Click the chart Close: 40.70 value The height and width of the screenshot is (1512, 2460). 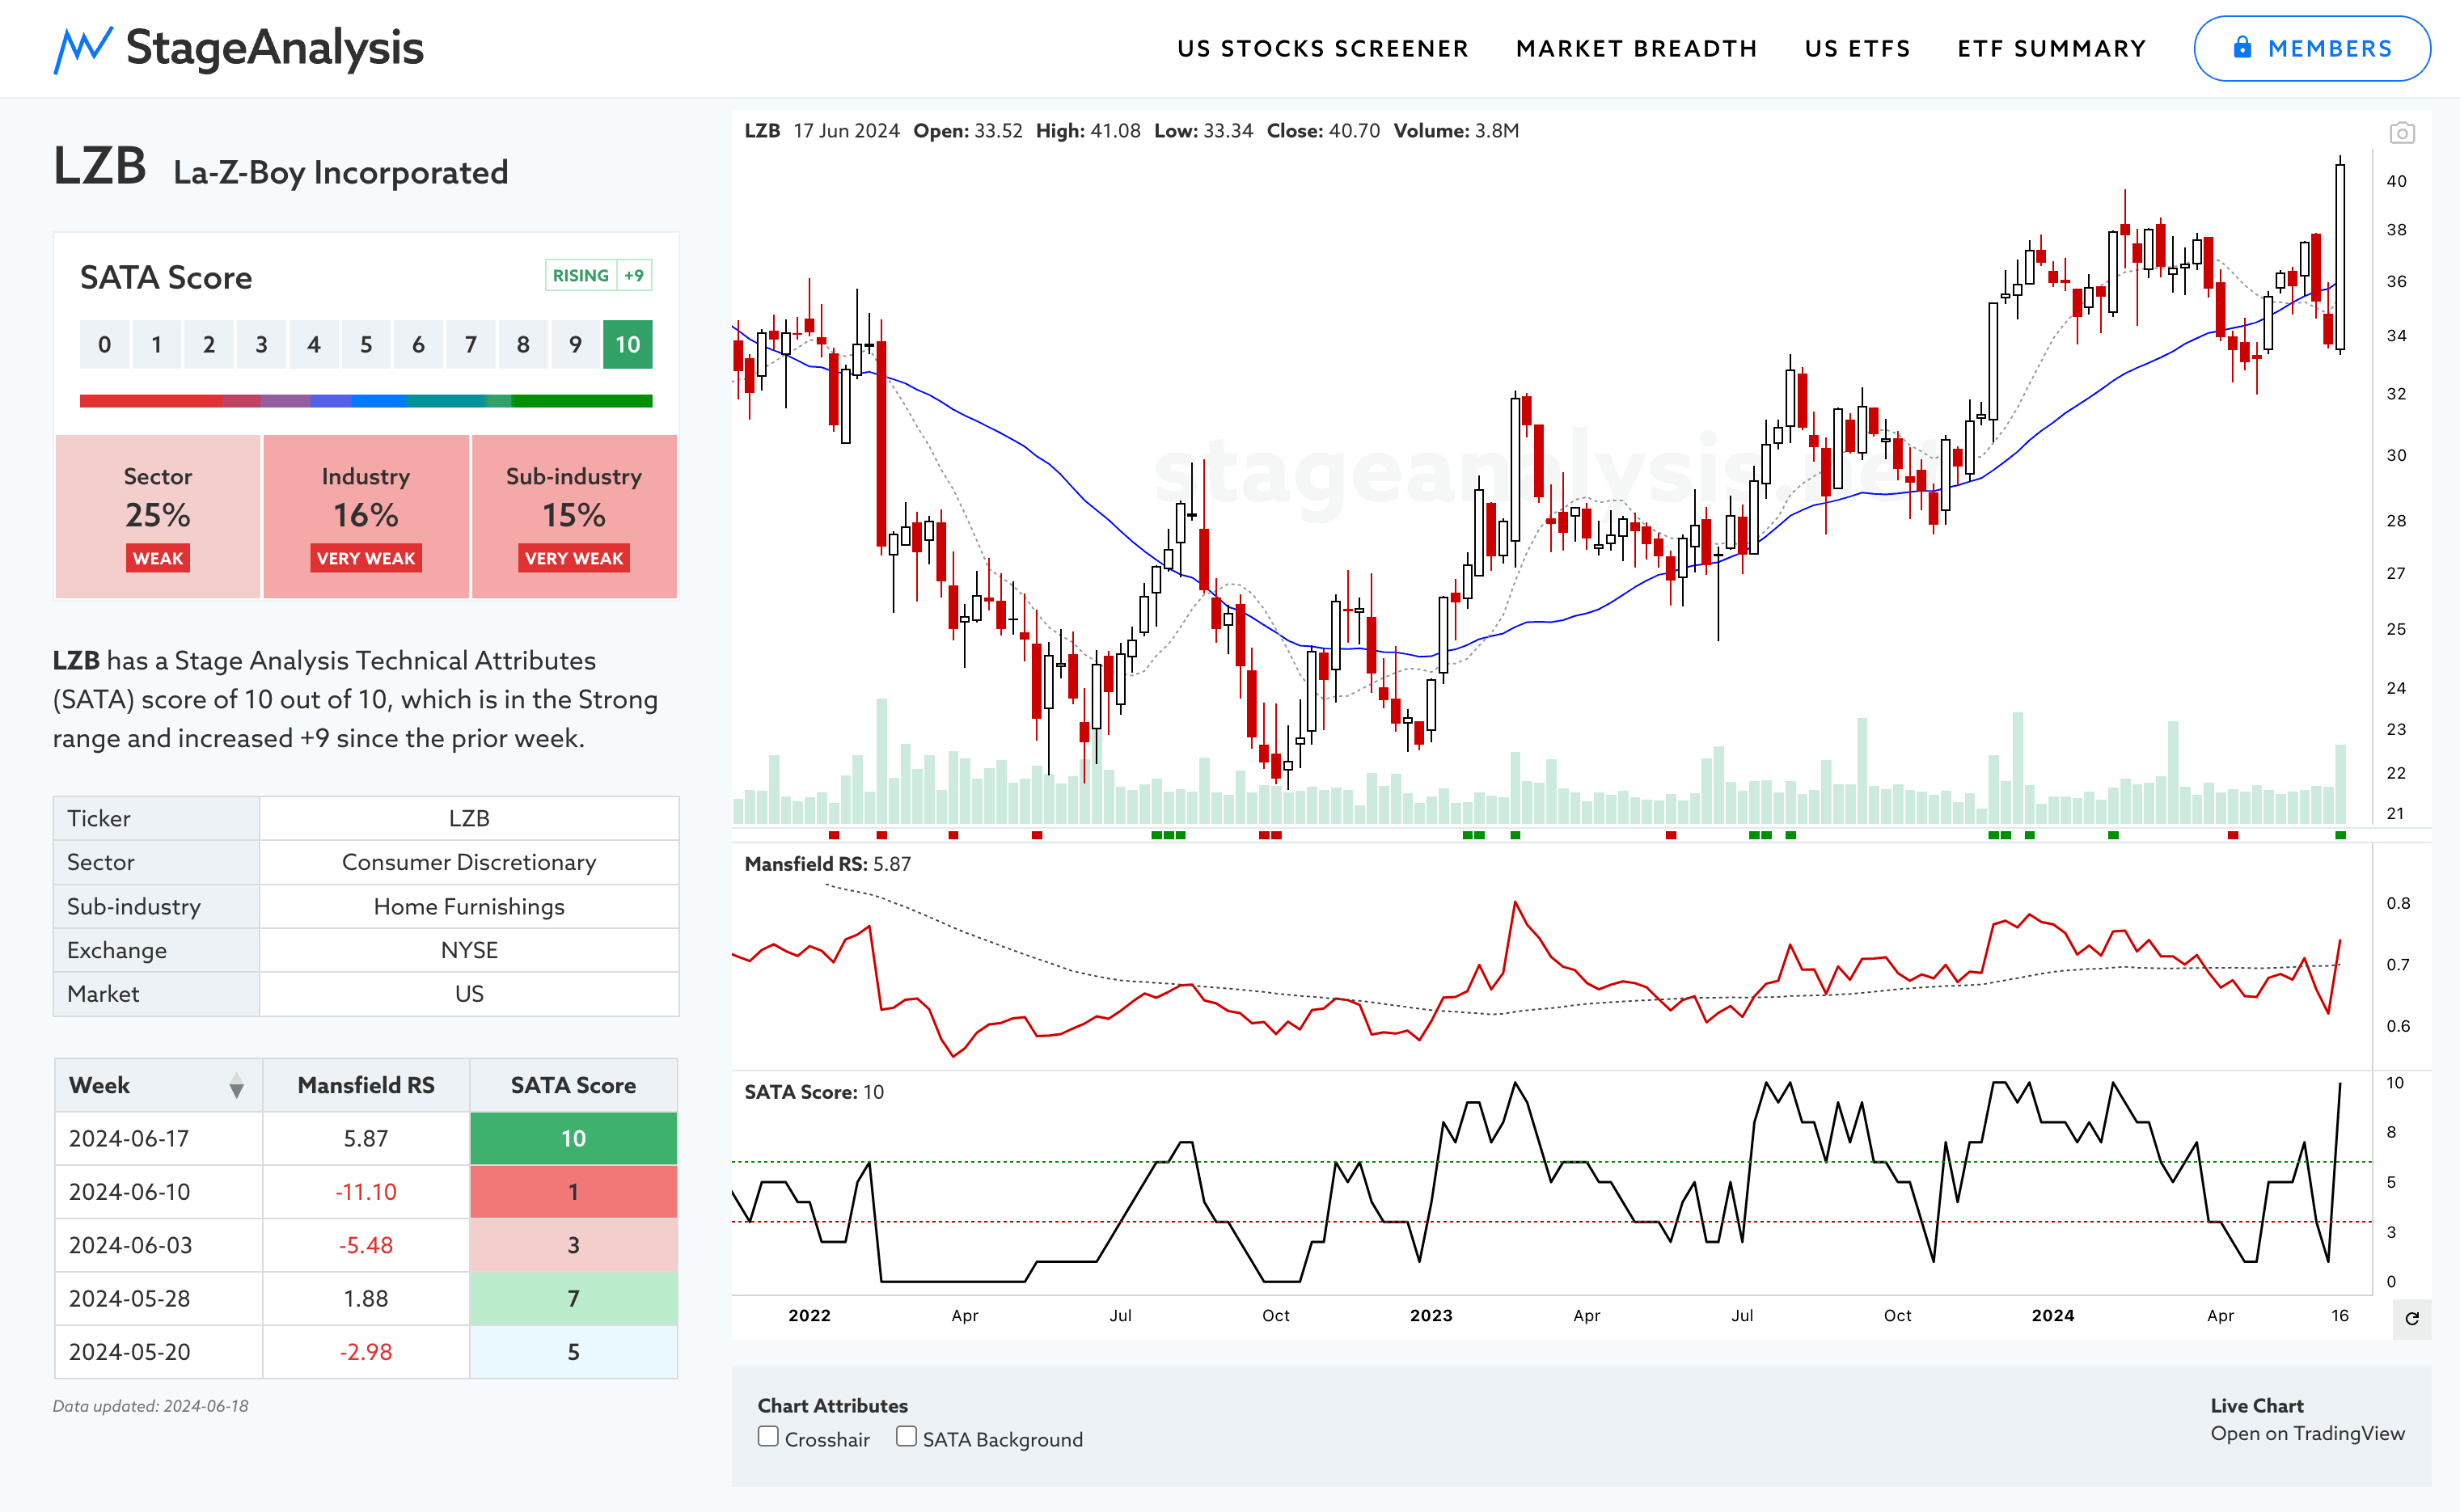tap(1323, 131)
